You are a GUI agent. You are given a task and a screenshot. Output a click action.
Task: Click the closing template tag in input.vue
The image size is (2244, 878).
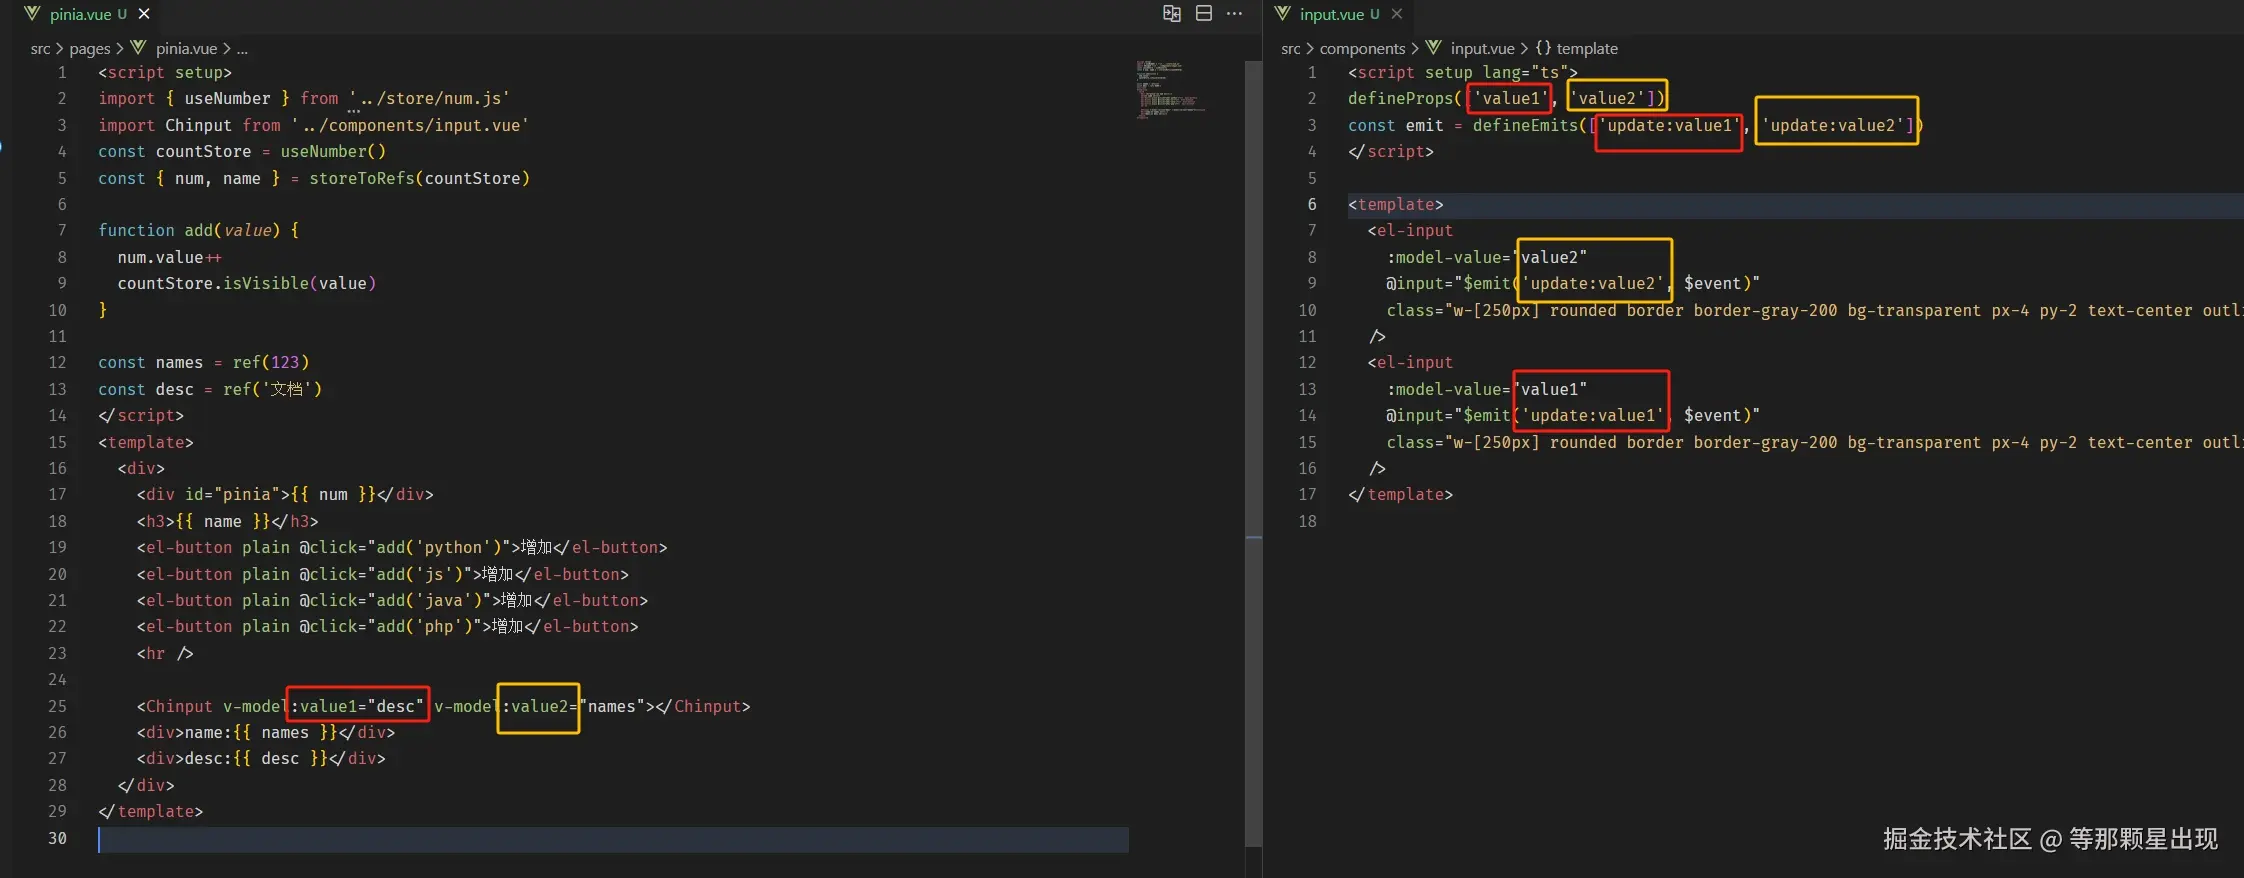(x=1400, y=494)
